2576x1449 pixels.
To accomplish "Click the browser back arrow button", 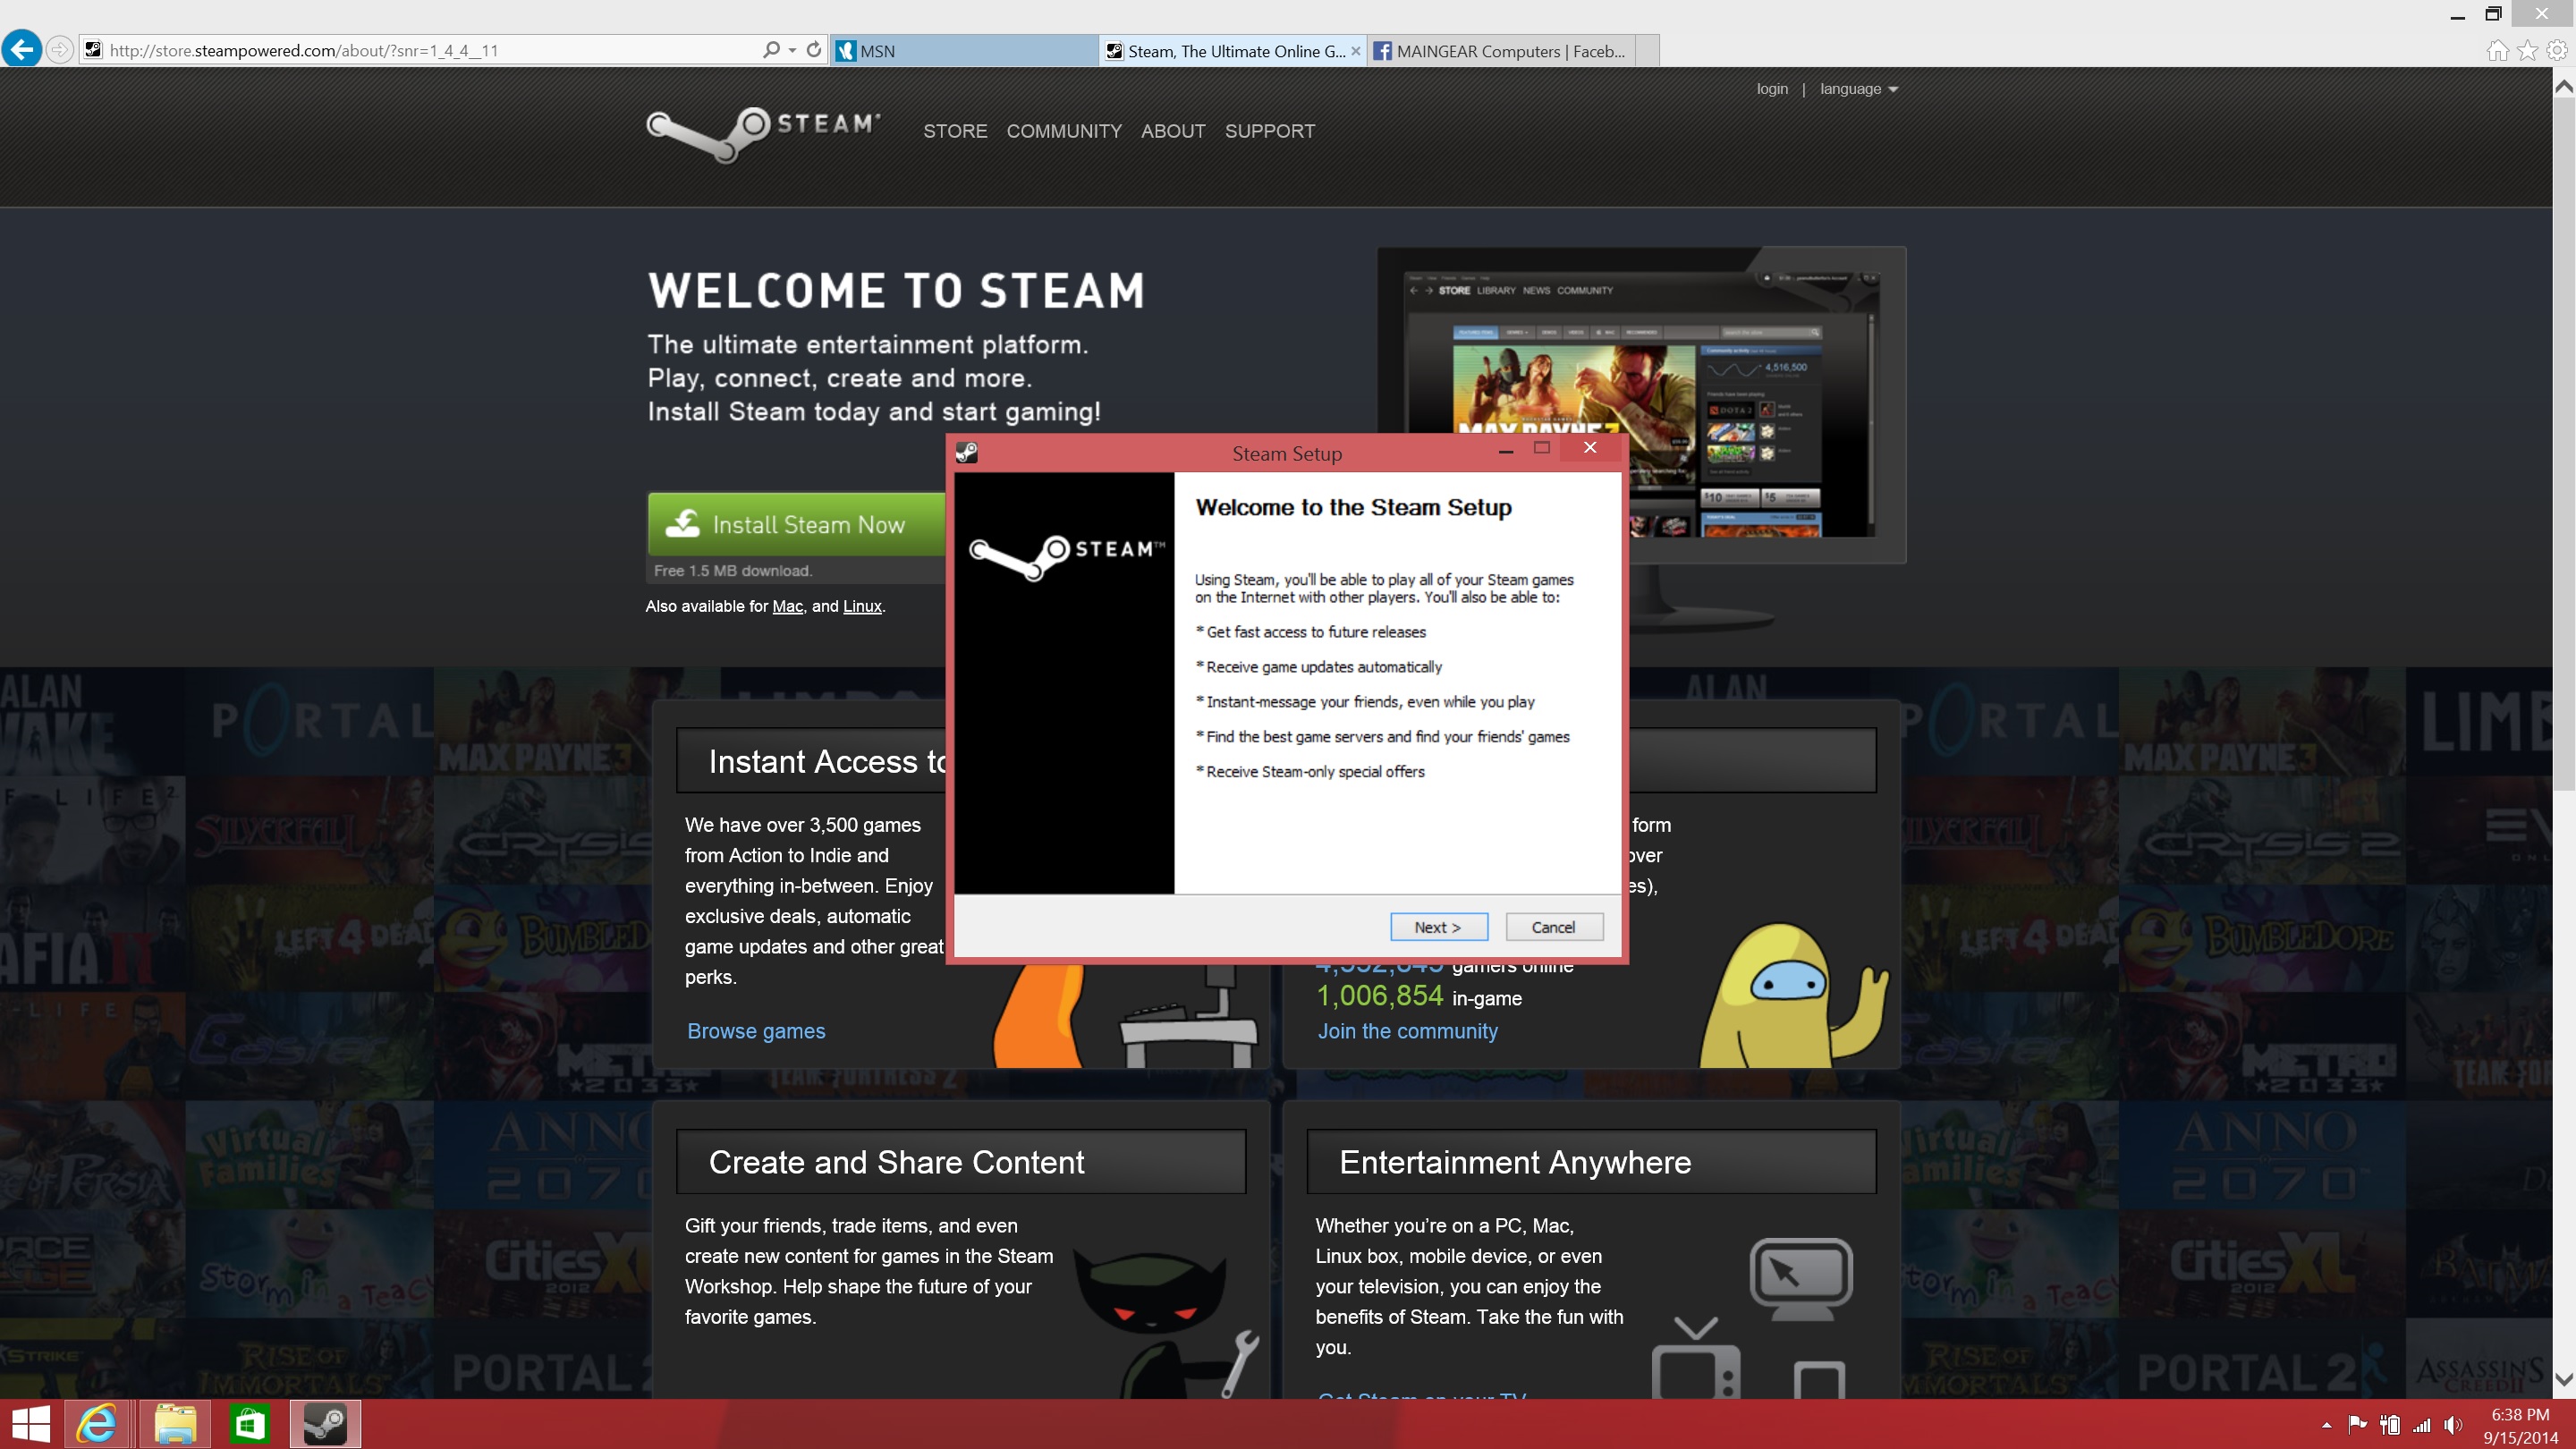I will (22, 49).
